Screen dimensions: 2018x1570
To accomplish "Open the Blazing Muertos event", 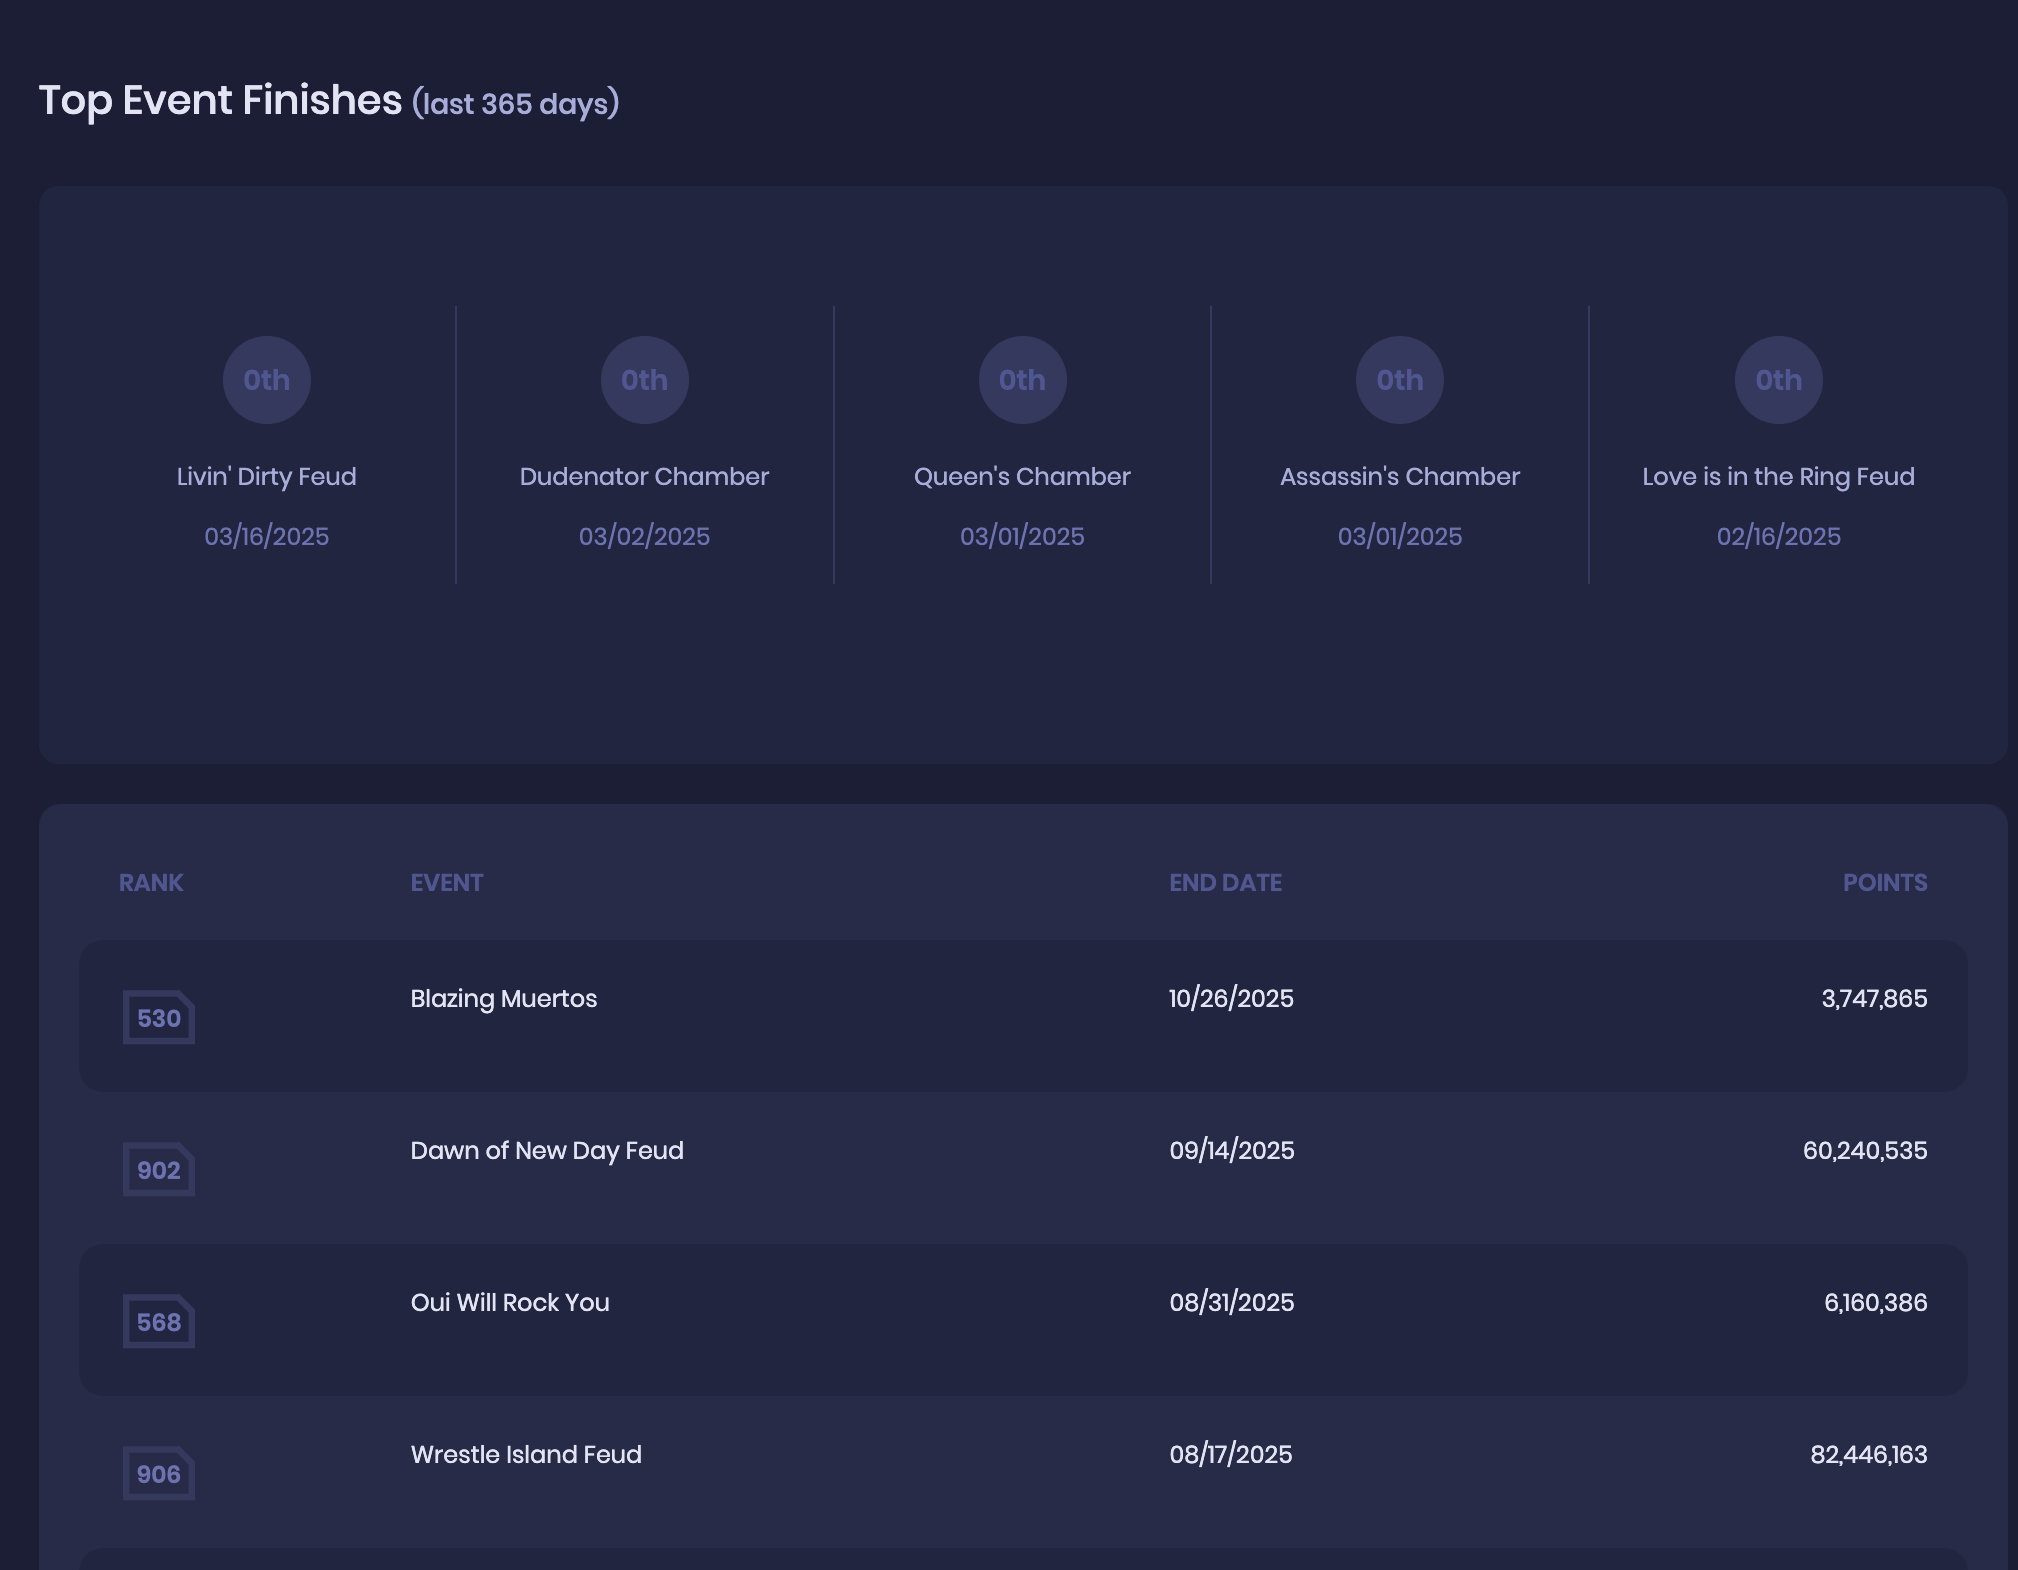I will point(504,998).
